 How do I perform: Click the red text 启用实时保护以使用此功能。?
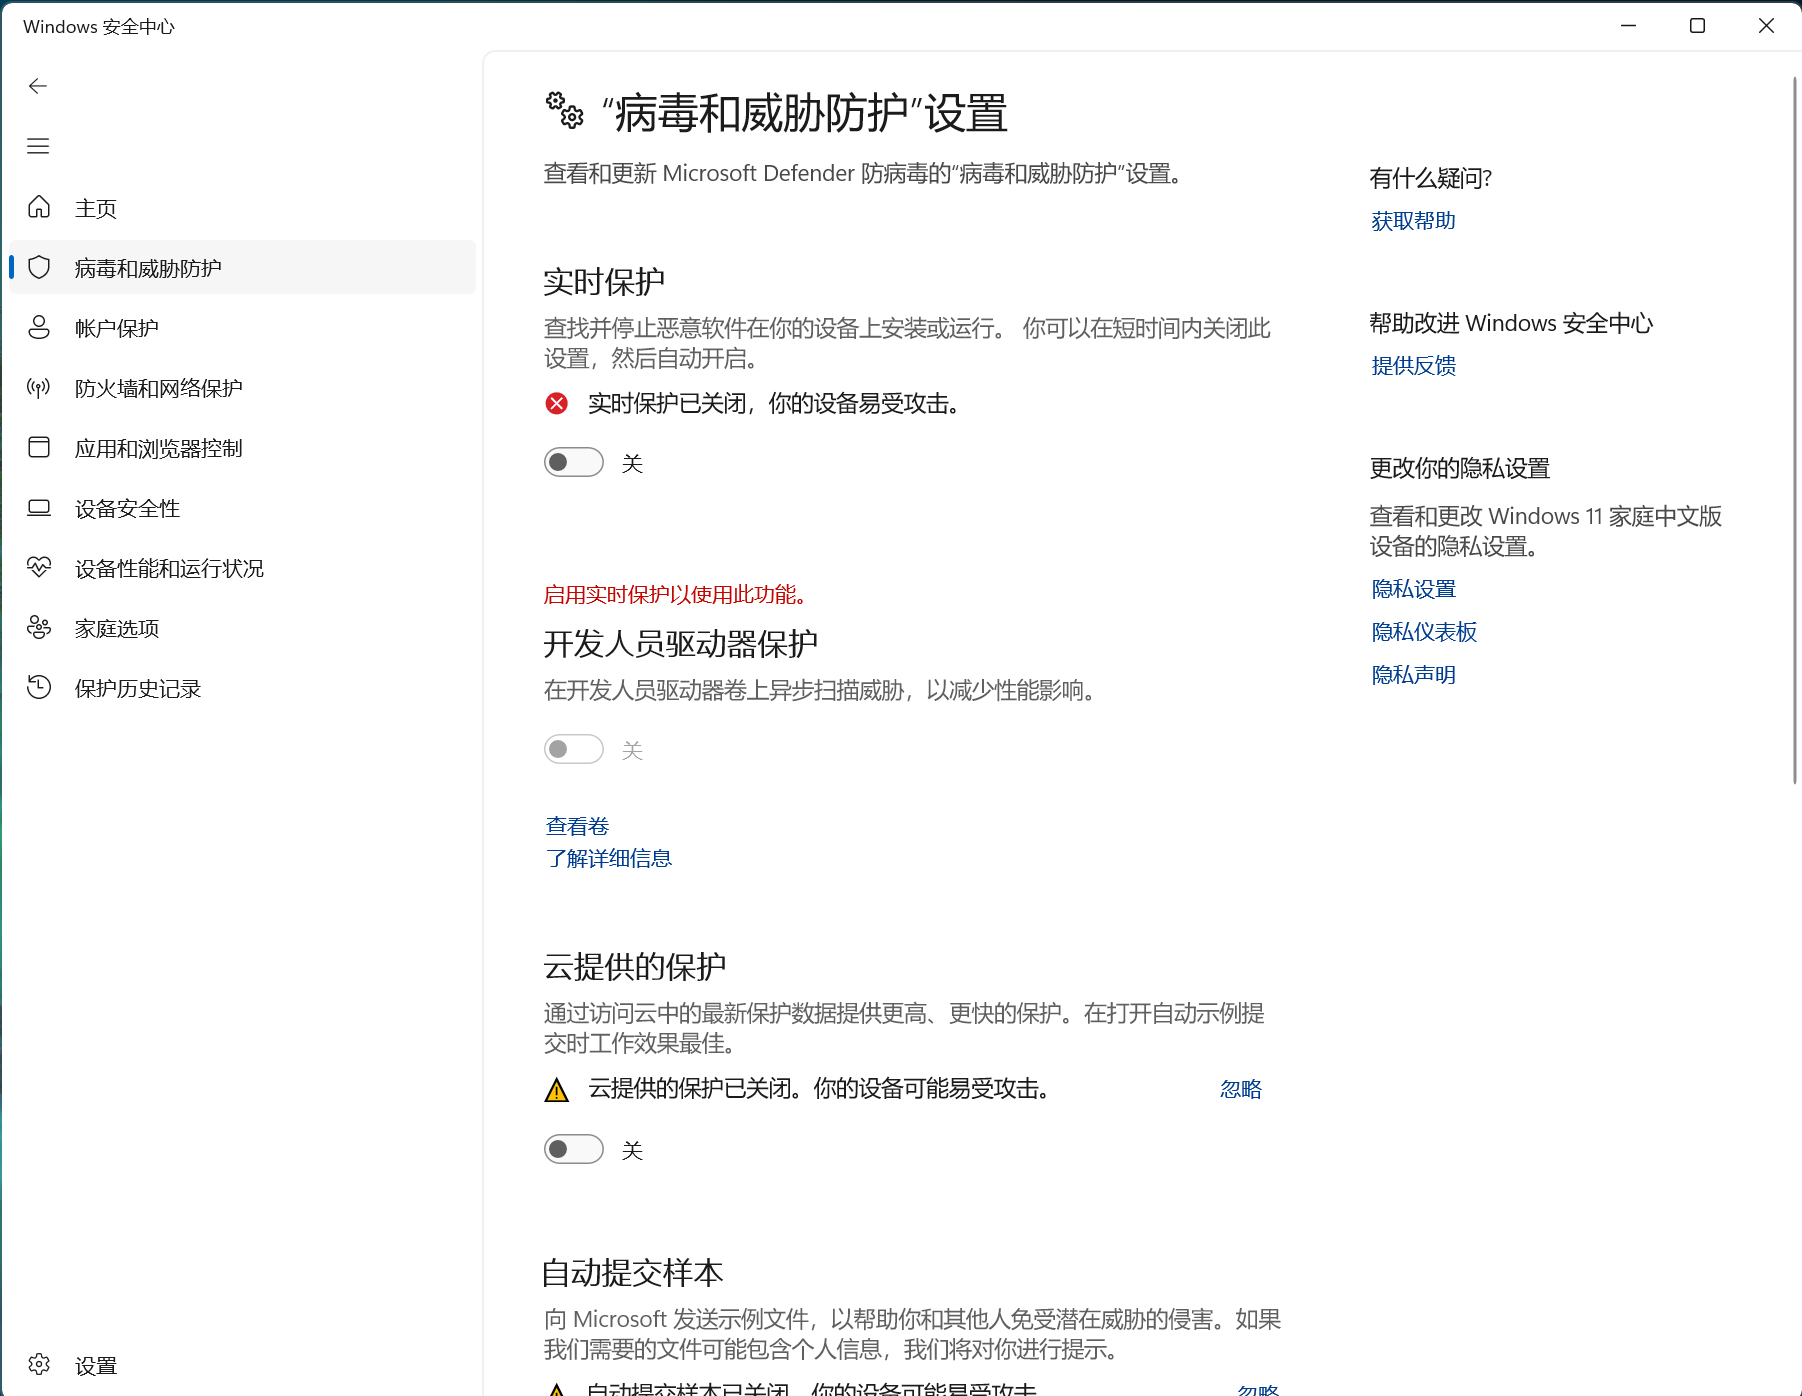coord(679,595)
